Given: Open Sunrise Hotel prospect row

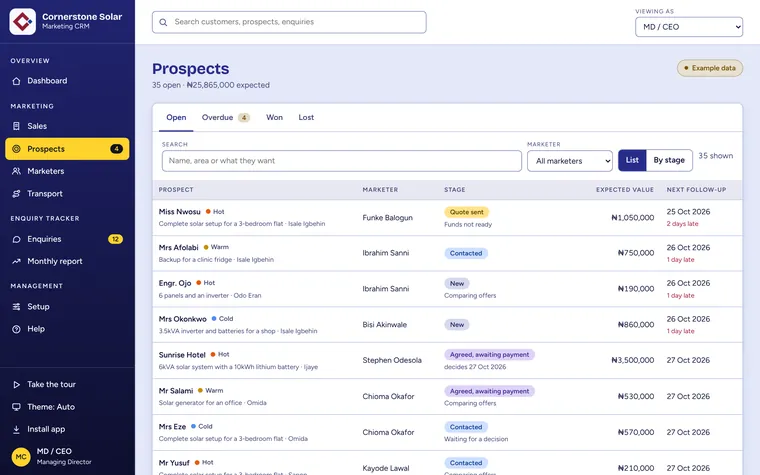Looking at the screenshot, I should (x=447, y=361).
